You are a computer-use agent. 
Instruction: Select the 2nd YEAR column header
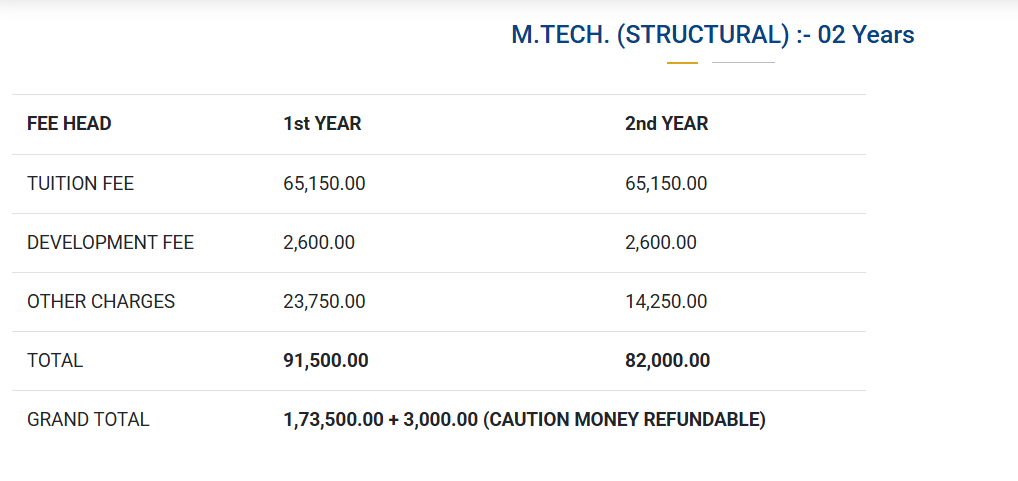pos(666,124)
